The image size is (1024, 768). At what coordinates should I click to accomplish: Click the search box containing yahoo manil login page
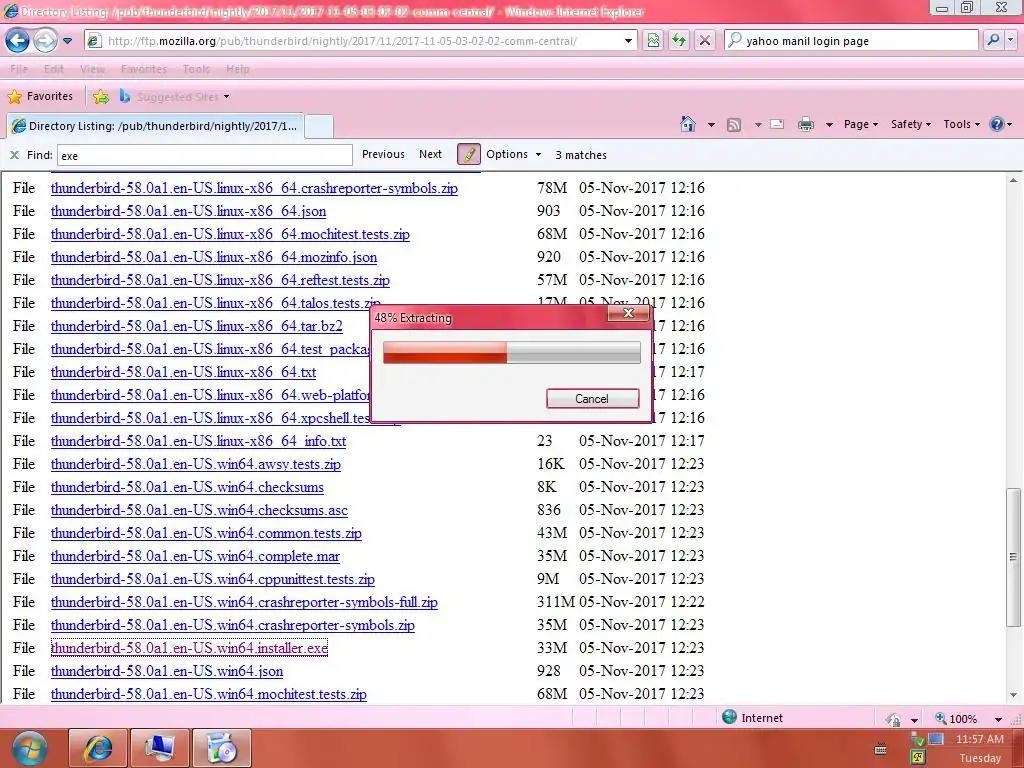[852, 40]
